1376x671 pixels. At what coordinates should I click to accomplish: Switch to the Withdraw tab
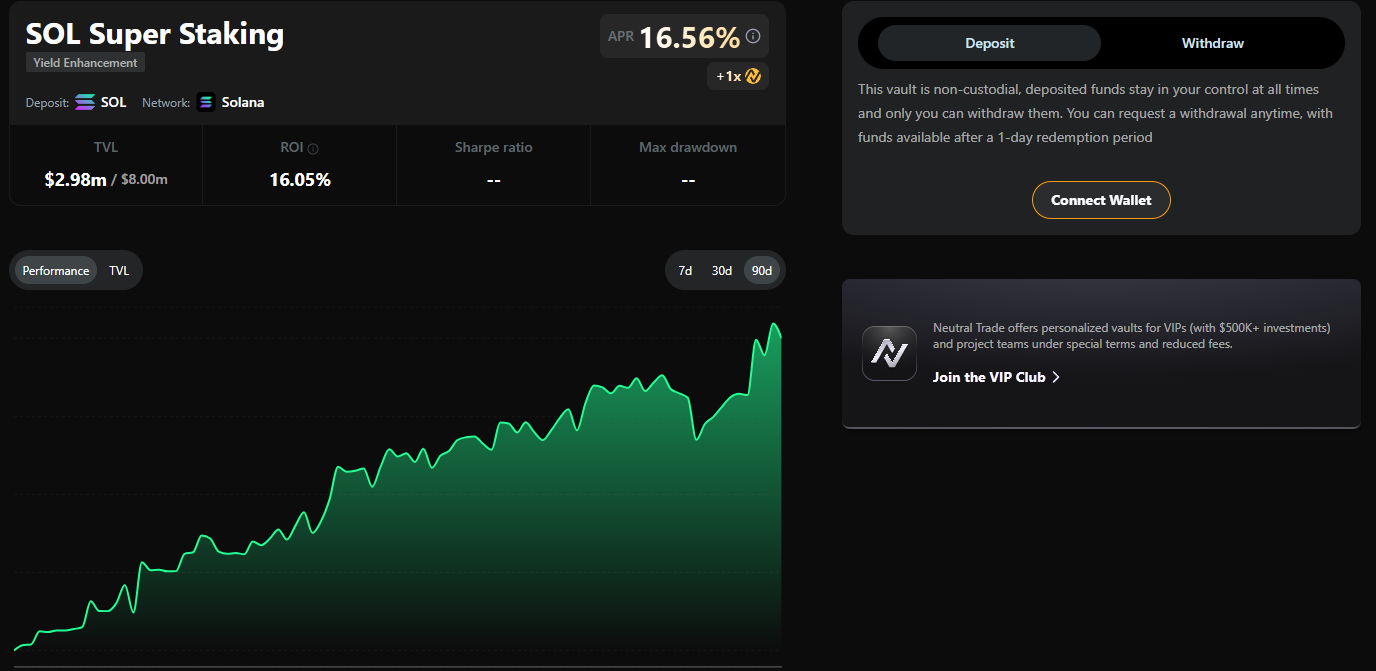(1212, 43)
